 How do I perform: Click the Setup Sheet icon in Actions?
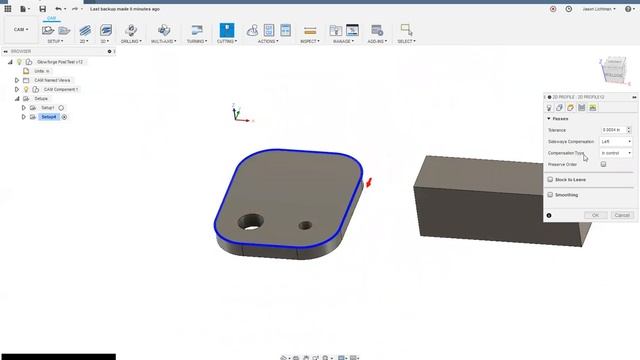tap(286, 30)
